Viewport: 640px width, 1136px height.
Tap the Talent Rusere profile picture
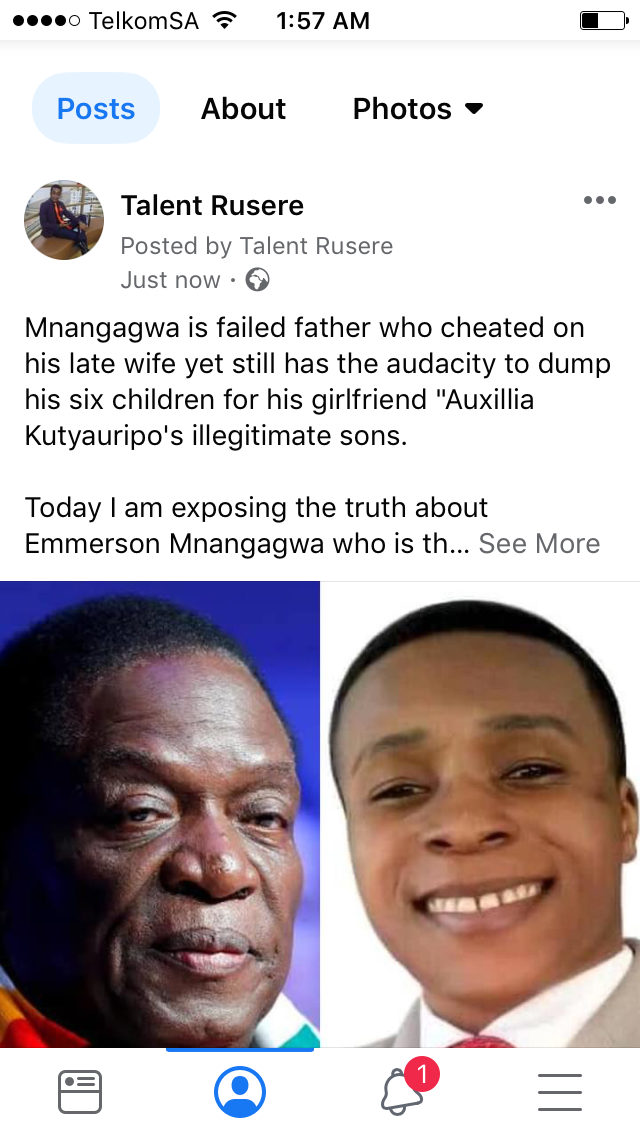pos(64,220)
